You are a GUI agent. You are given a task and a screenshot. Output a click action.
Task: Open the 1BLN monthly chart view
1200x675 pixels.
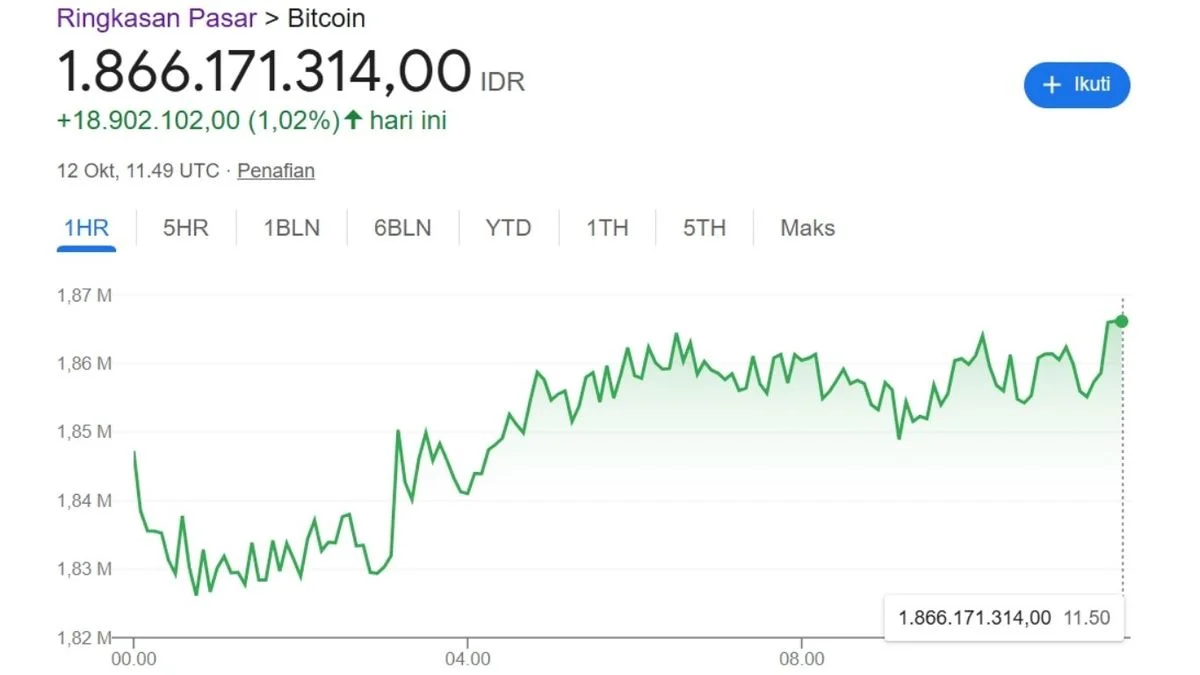pos(291,228)
